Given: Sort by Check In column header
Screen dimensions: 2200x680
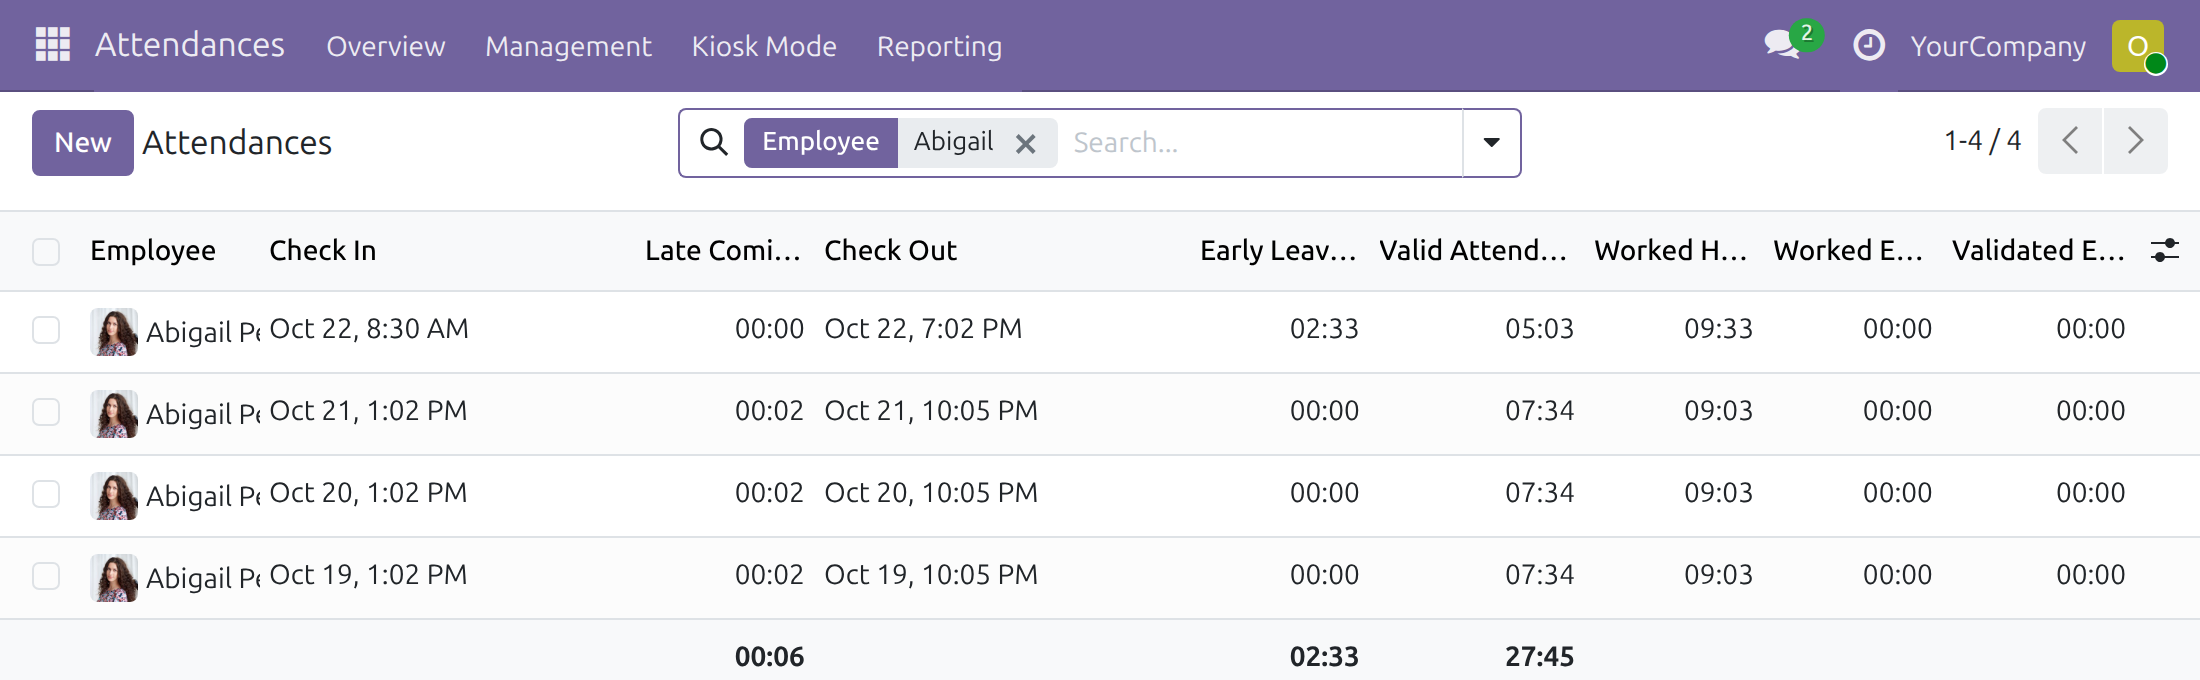Looking at the screenshot, I should (x=323, y=251).
